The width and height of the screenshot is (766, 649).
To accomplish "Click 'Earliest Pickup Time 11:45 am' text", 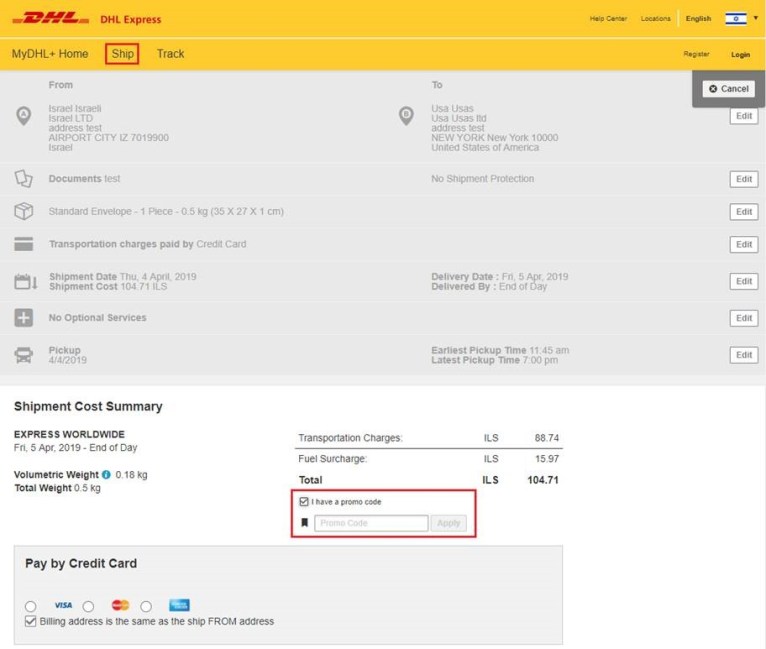I will point(500,350).
